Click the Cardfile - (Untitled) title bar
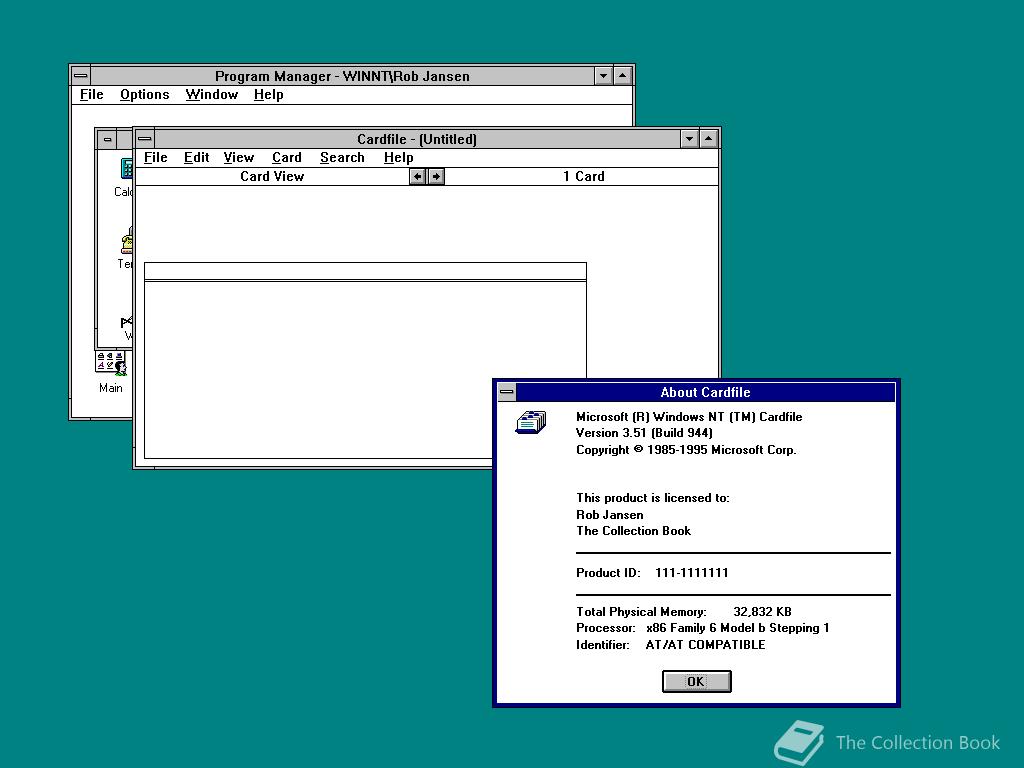This screenshot has height=768, width=1024. coord(417,138)
